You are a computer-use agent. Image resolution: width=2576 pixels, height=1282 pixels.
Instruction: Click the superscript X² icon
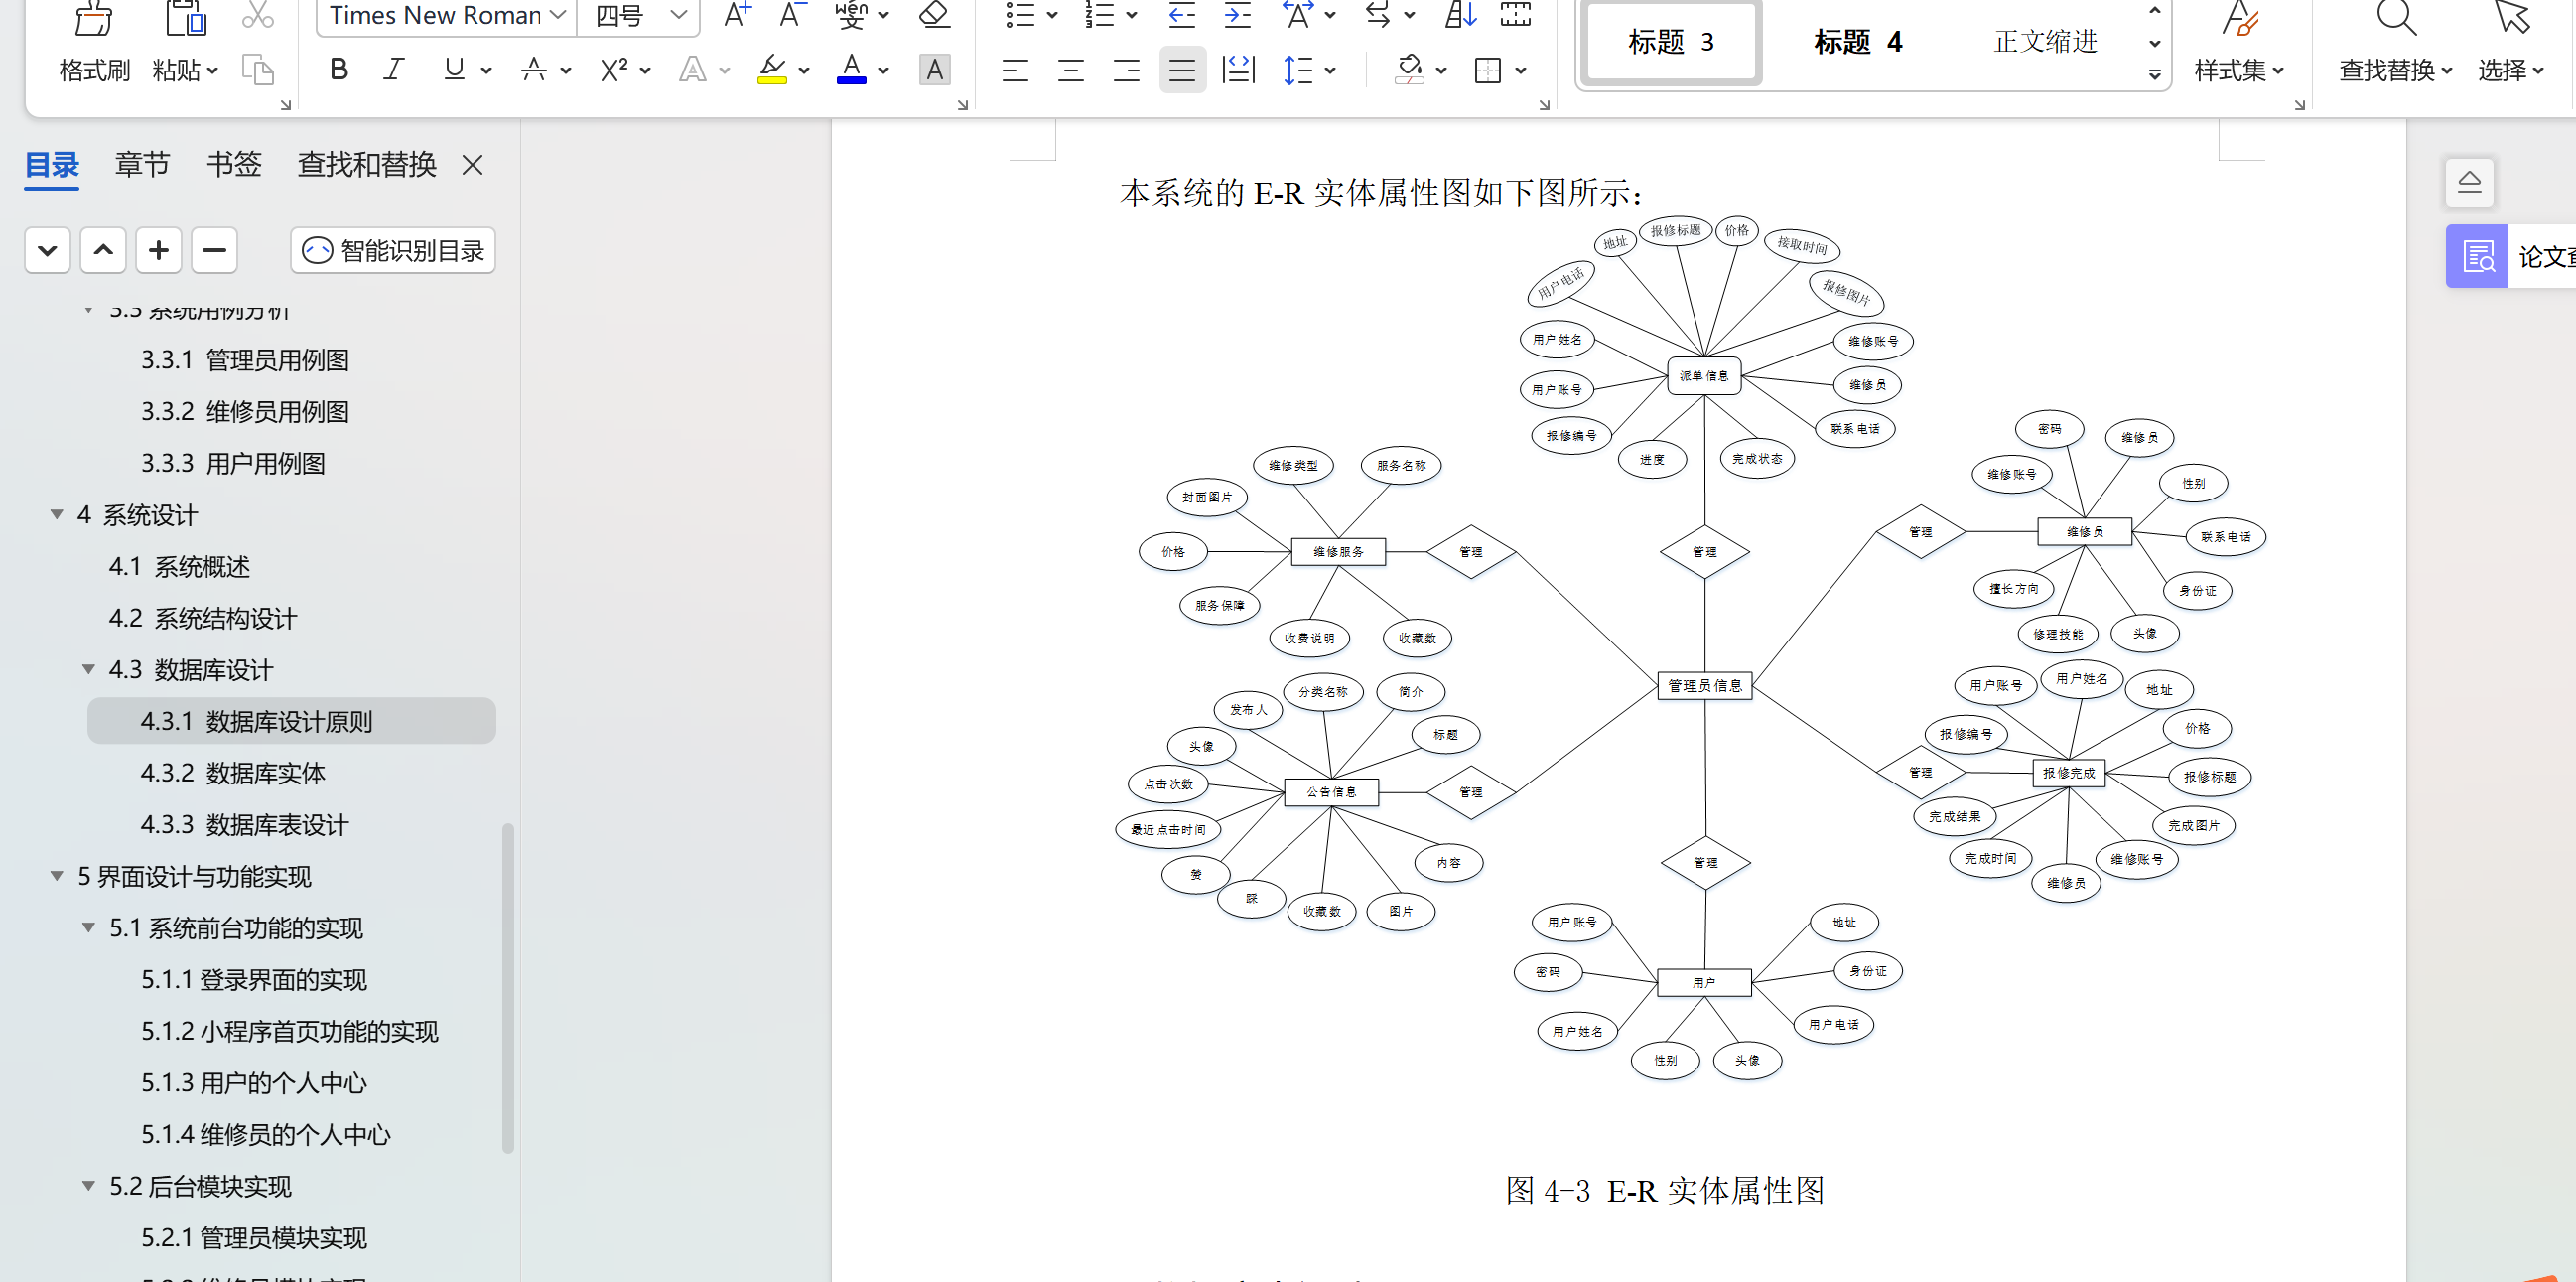613,70
